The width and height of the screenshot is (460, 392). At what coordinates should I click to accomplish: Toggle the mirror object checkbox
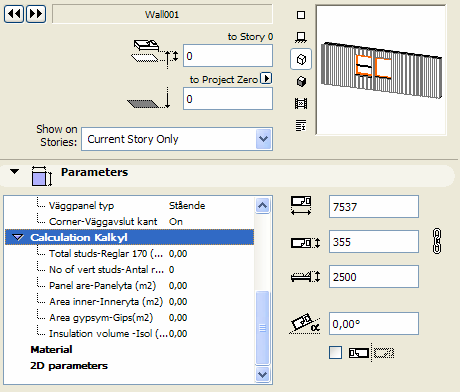click(335, 352)
